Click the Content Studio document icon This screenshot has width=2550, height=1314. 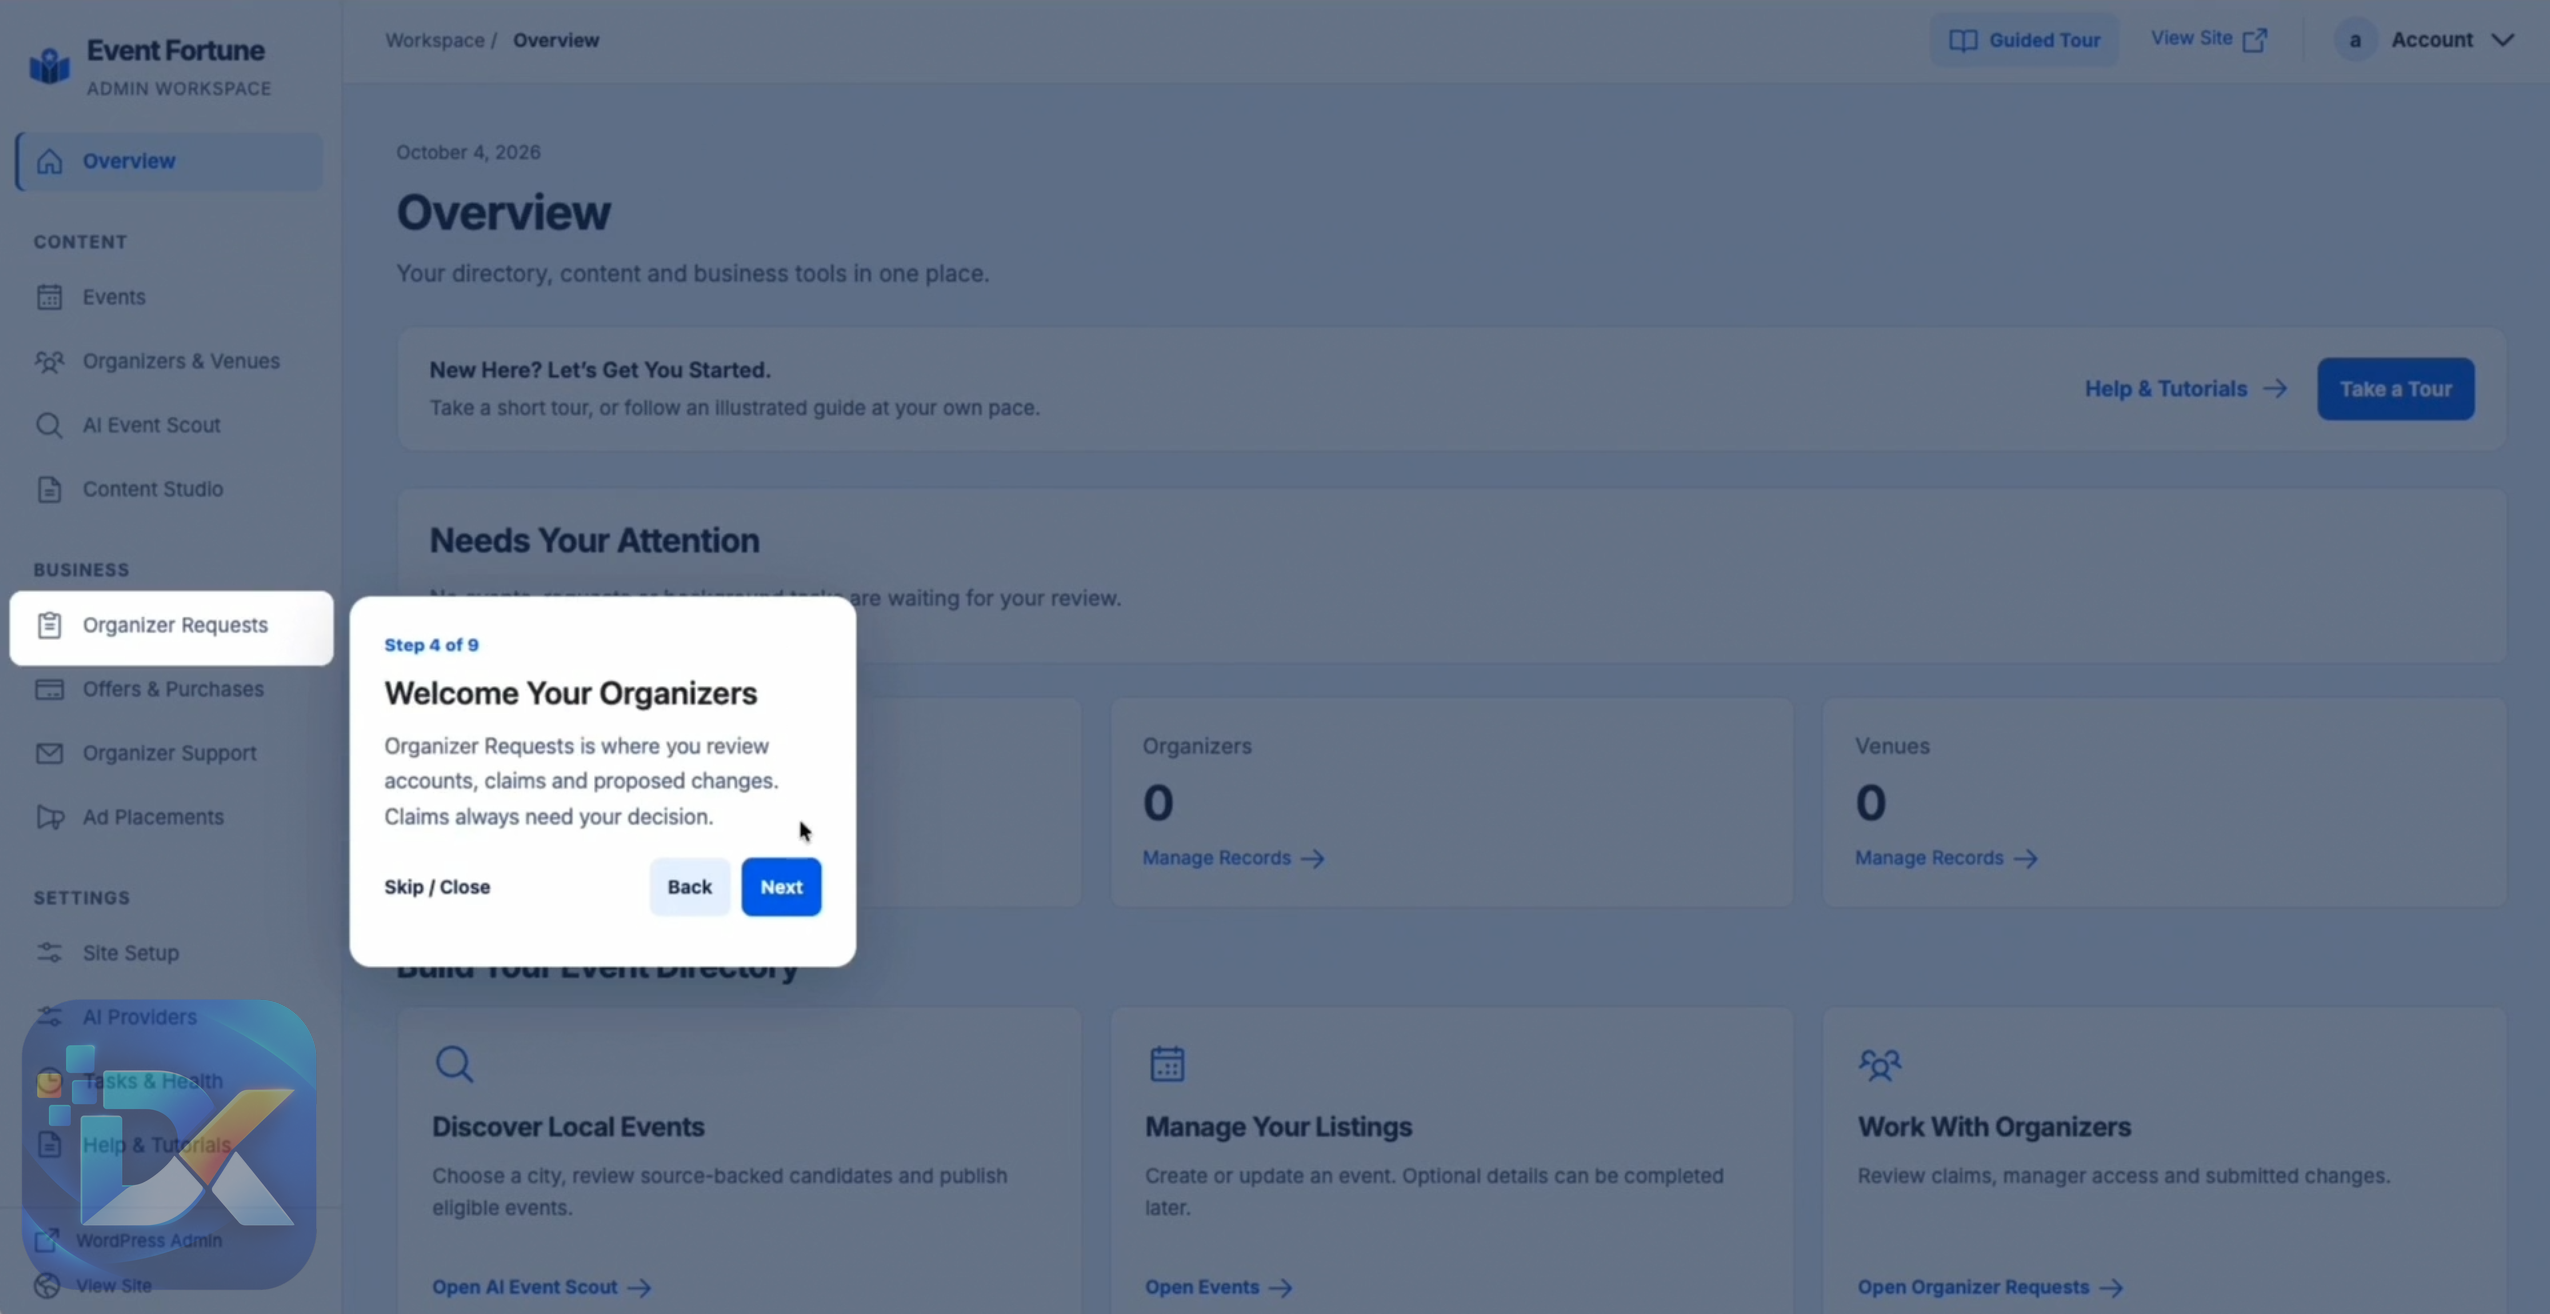pyautogui.click(x=49, y=489)
